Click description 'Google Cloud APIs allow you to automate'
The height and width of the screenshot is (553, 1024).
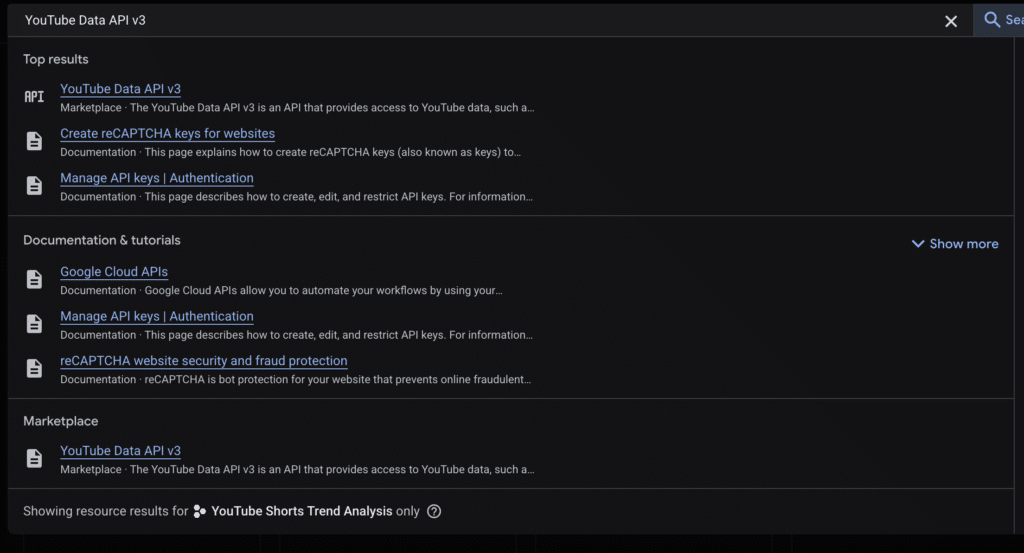(x=323, y=291)
